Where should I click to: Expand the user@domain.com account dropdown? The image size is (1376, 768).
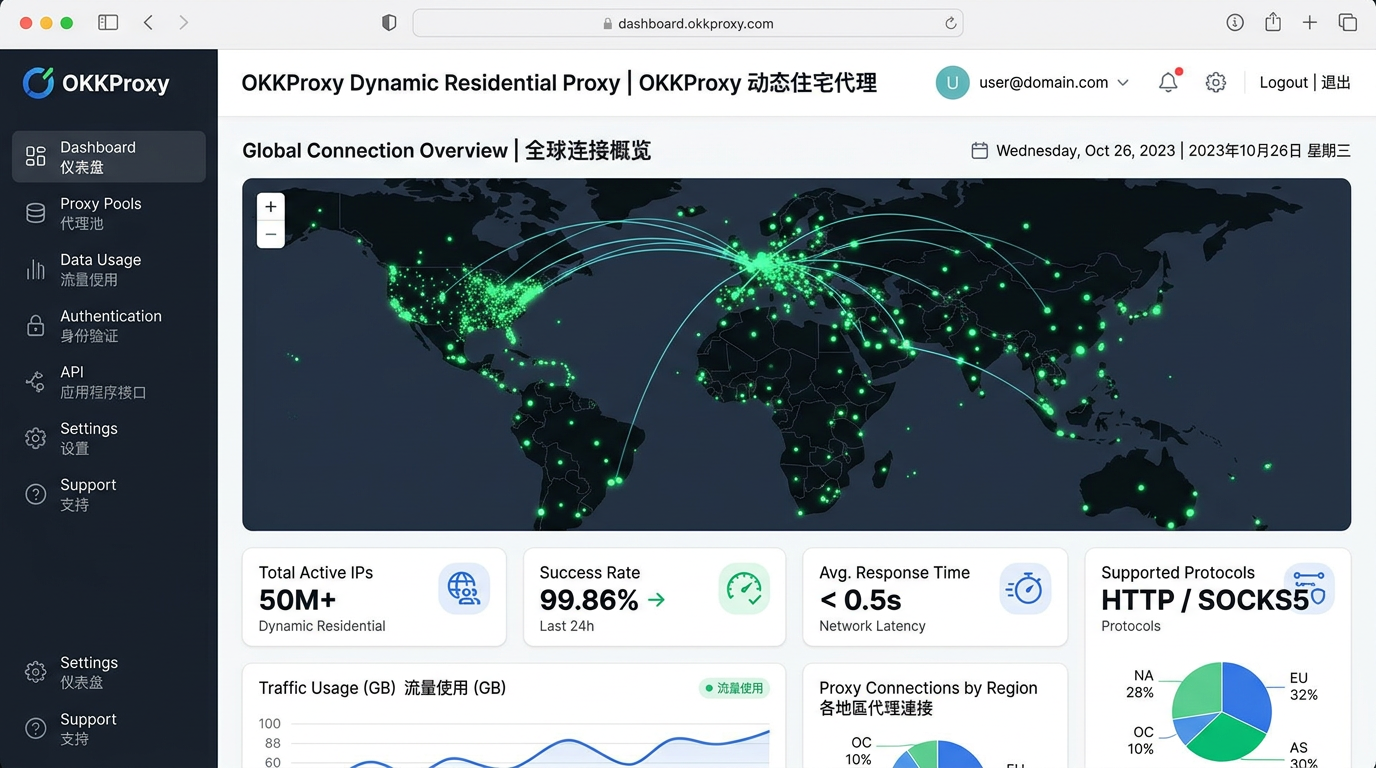pyautogui.click(x=1043, y=82)
